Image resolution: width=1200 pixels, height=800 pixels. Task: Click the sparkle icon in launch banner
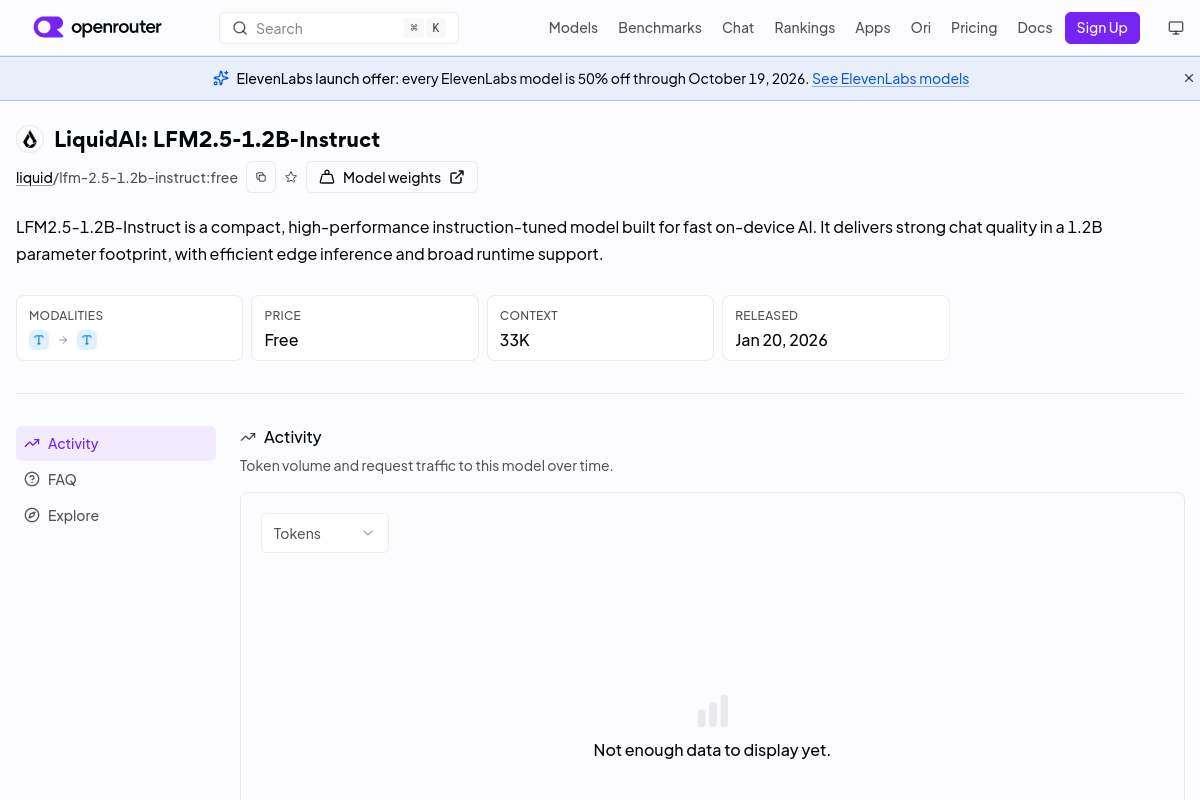[x=221, y=78]
